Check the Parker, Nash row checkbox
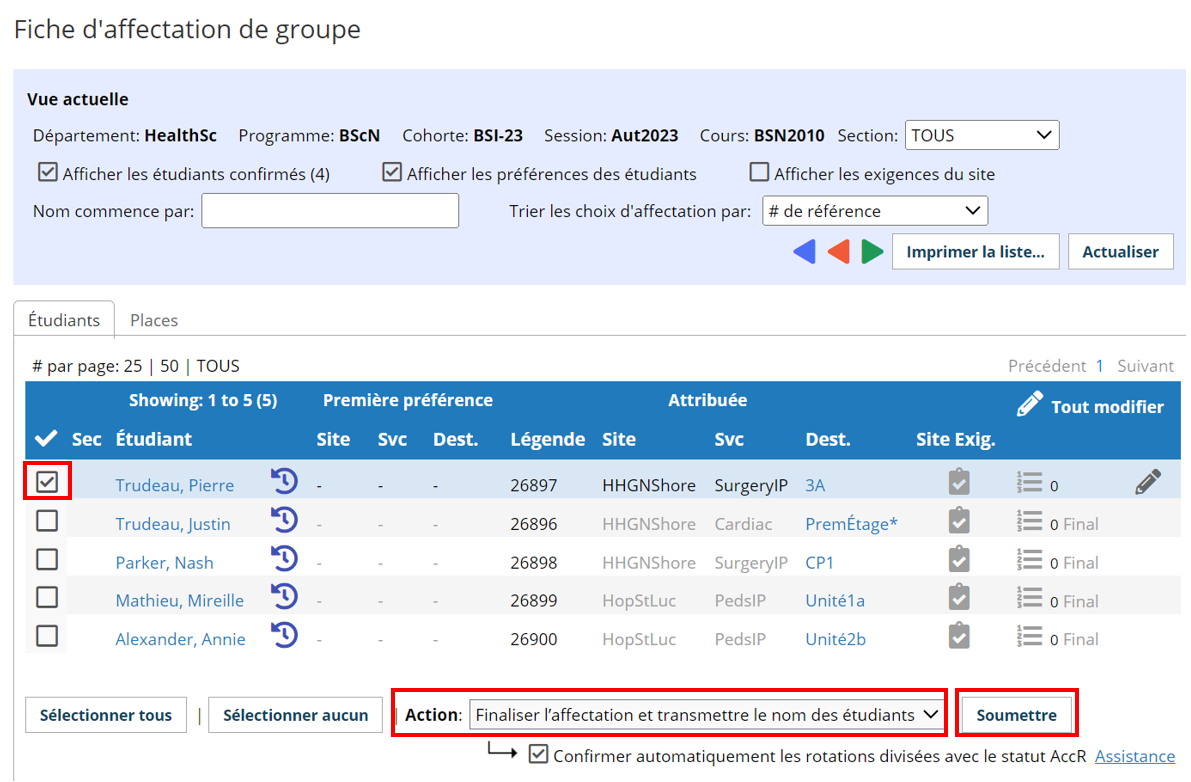The image size is (1191, 782). 47,560
